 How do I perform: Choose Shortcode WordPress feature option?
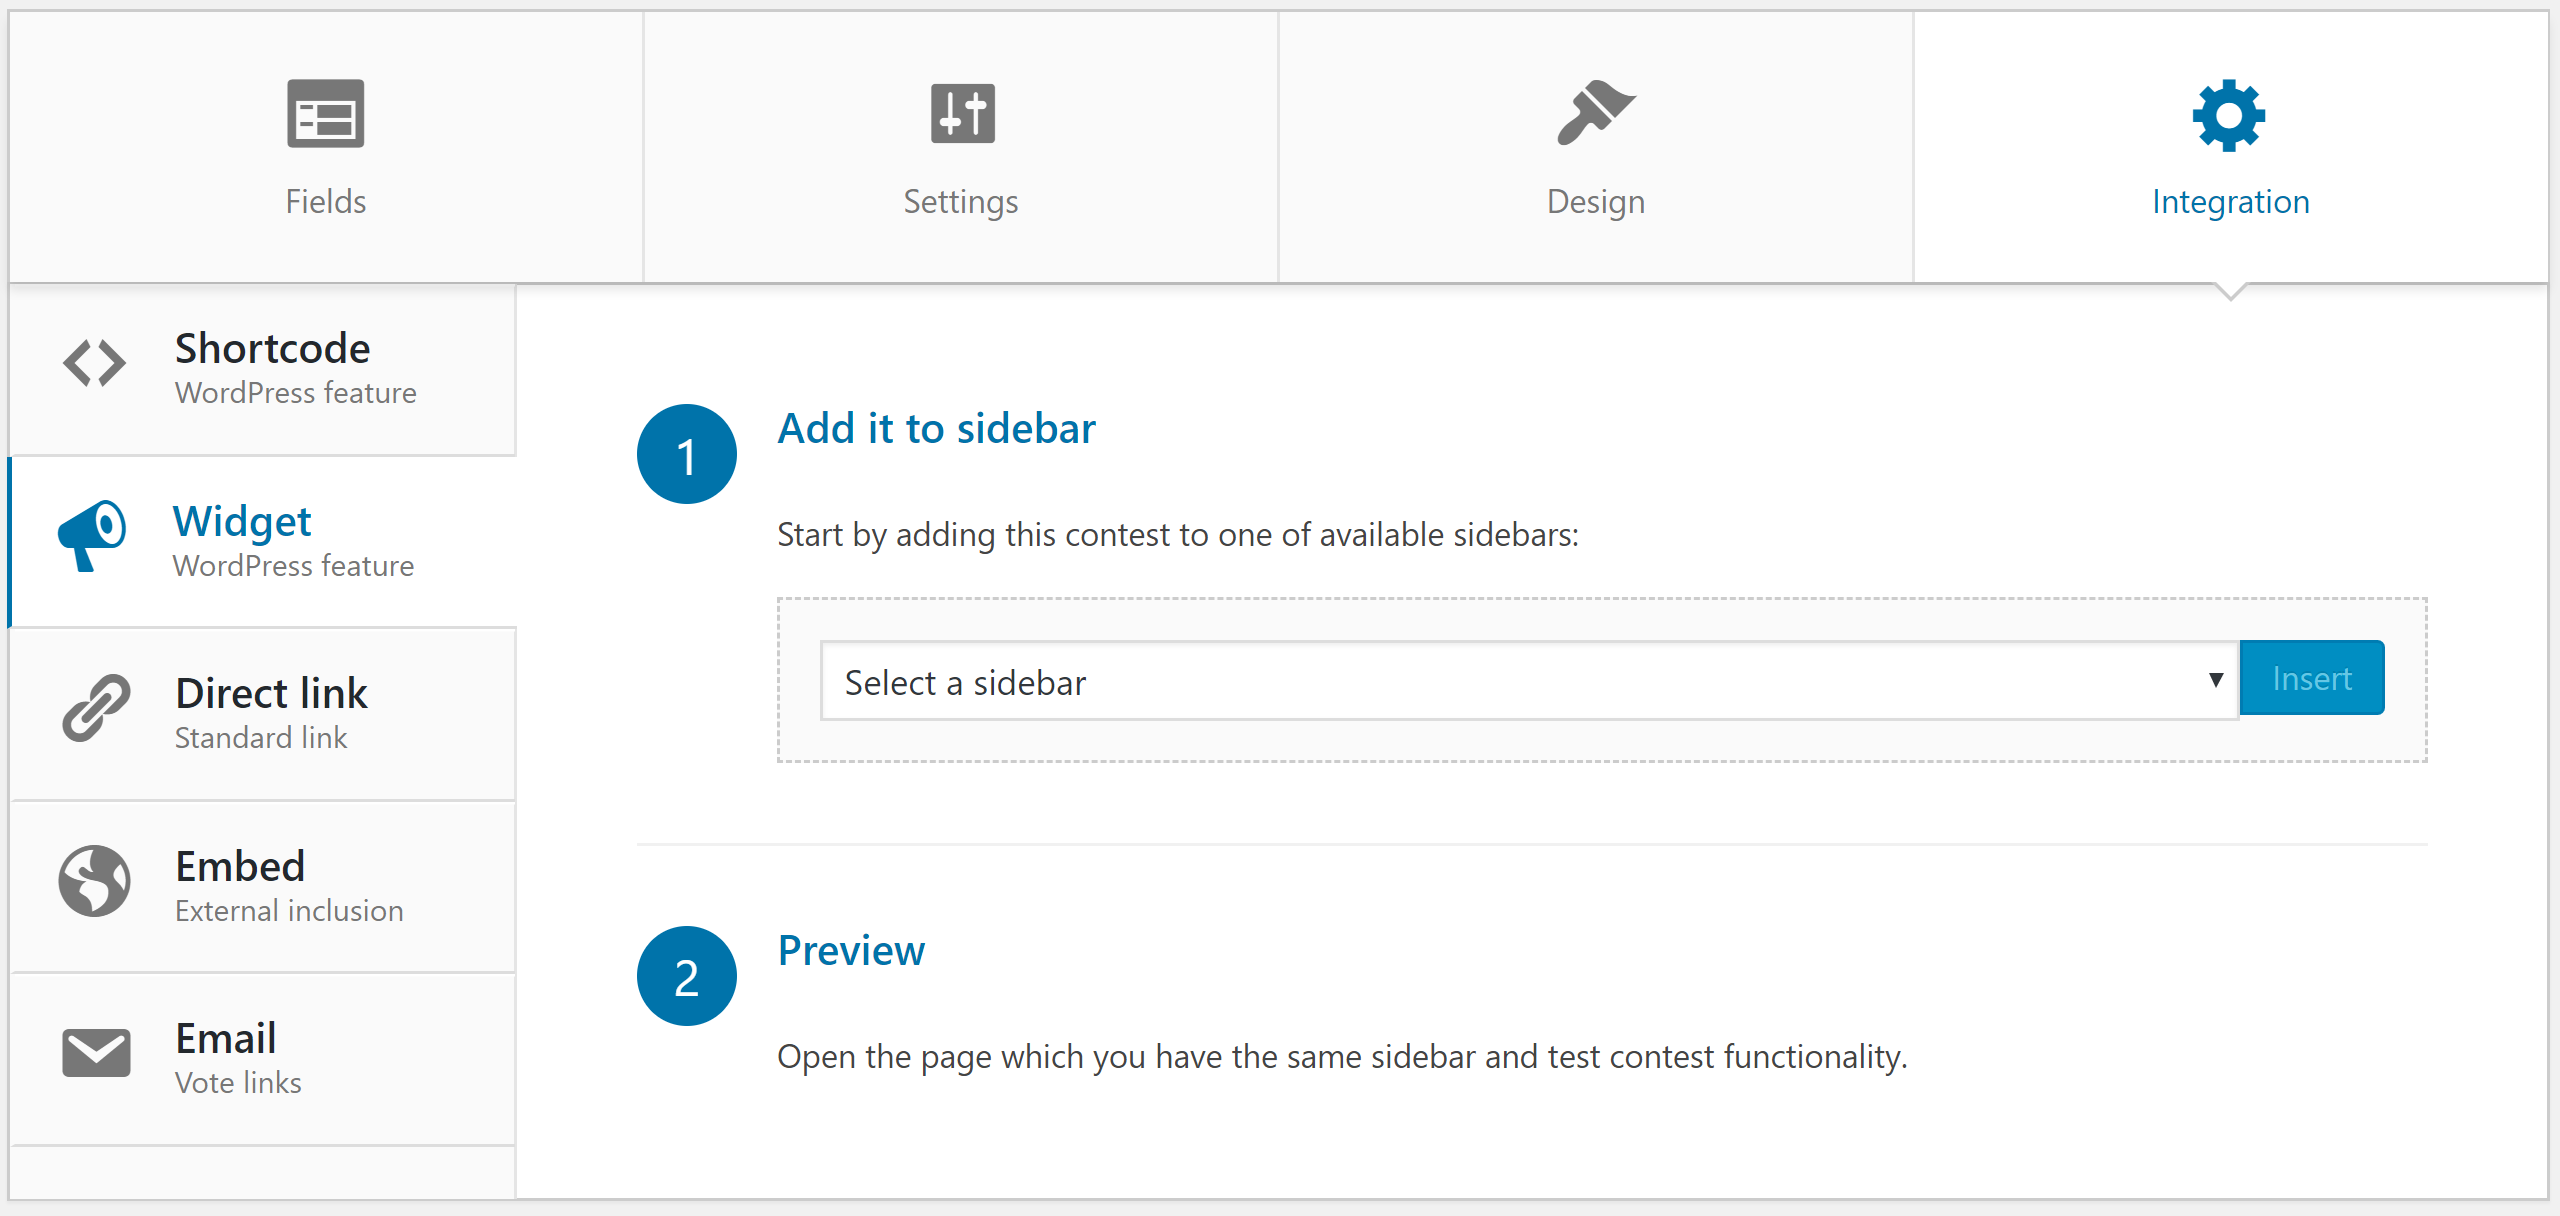click(x=262, y=369)
